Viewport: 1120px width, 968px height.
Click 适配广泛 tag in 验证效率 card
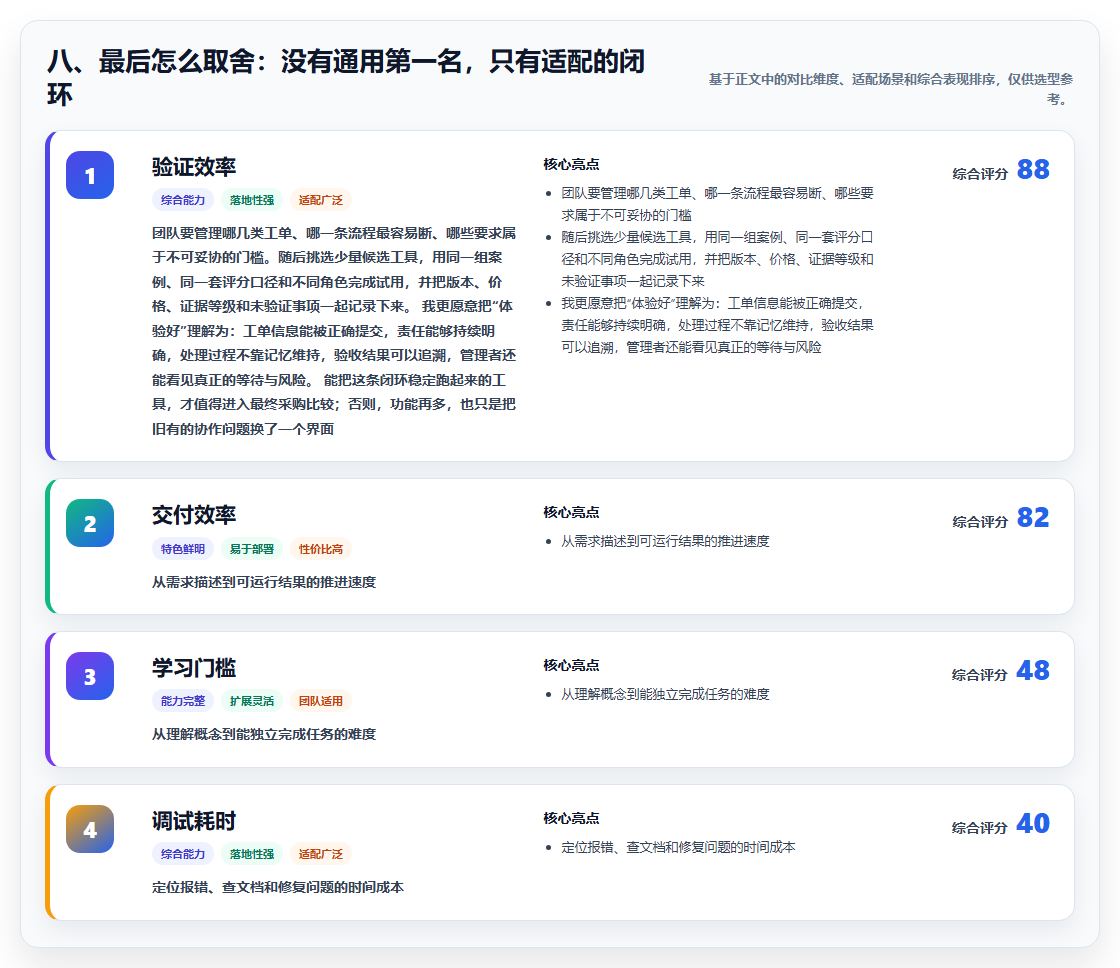coord(321,200)
